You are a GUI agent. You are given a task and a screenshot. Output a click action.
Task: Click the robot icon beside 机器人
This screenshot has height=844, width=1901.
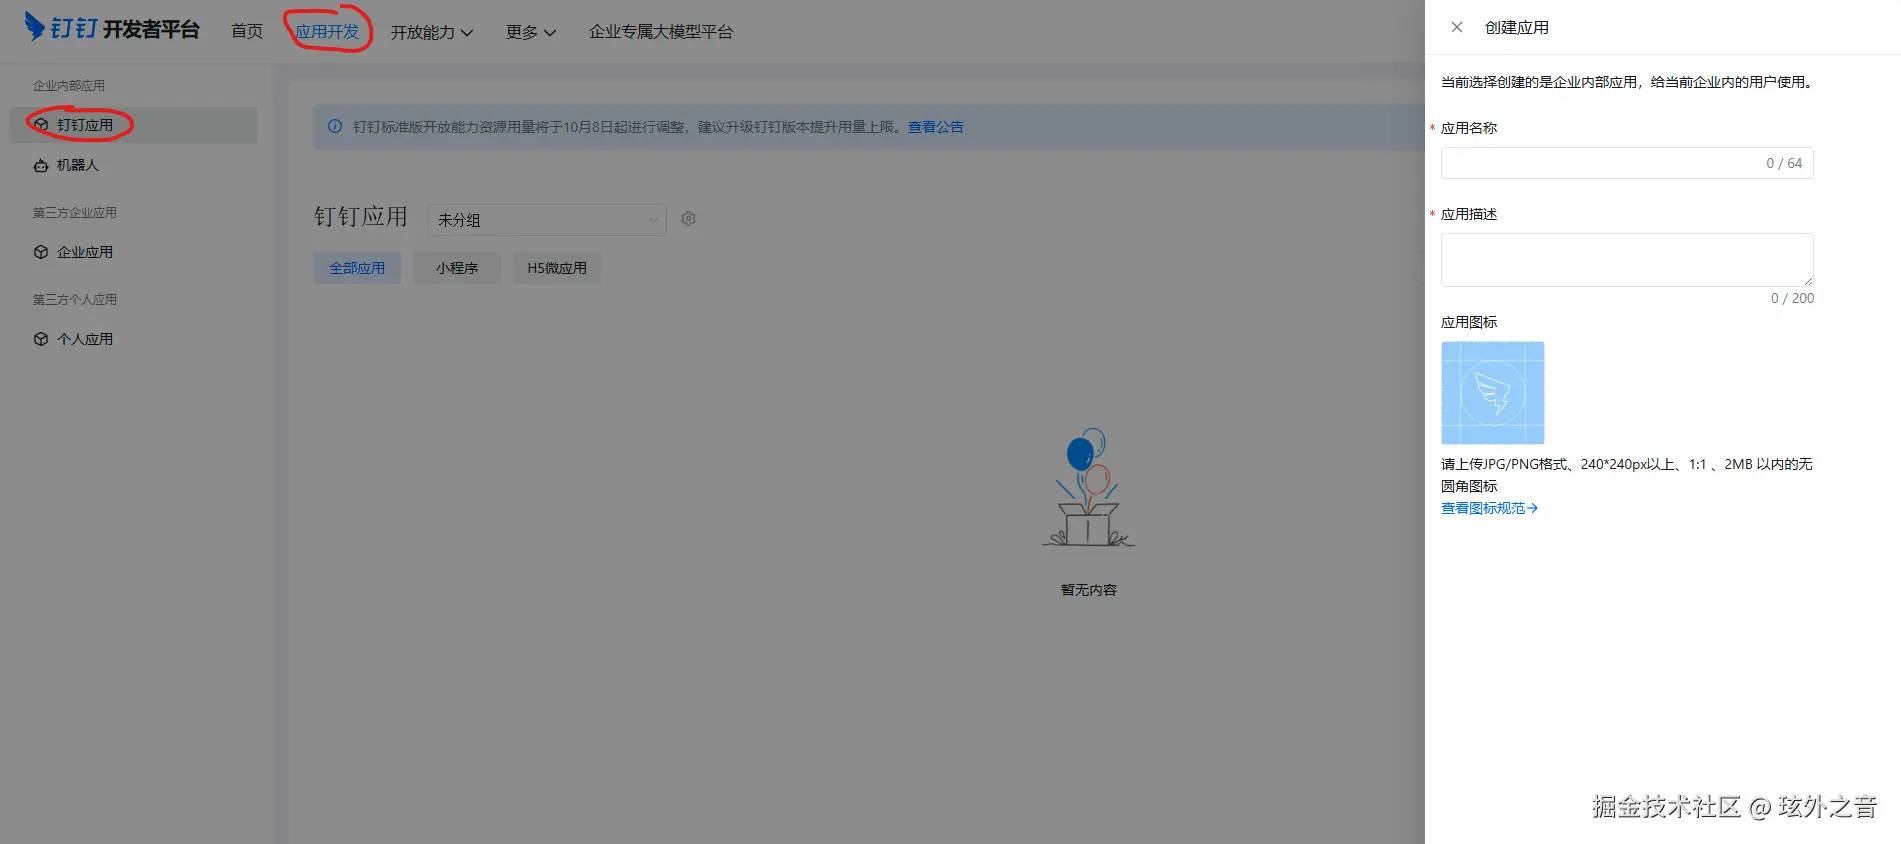pyautogui.click(x=41, y=165)
